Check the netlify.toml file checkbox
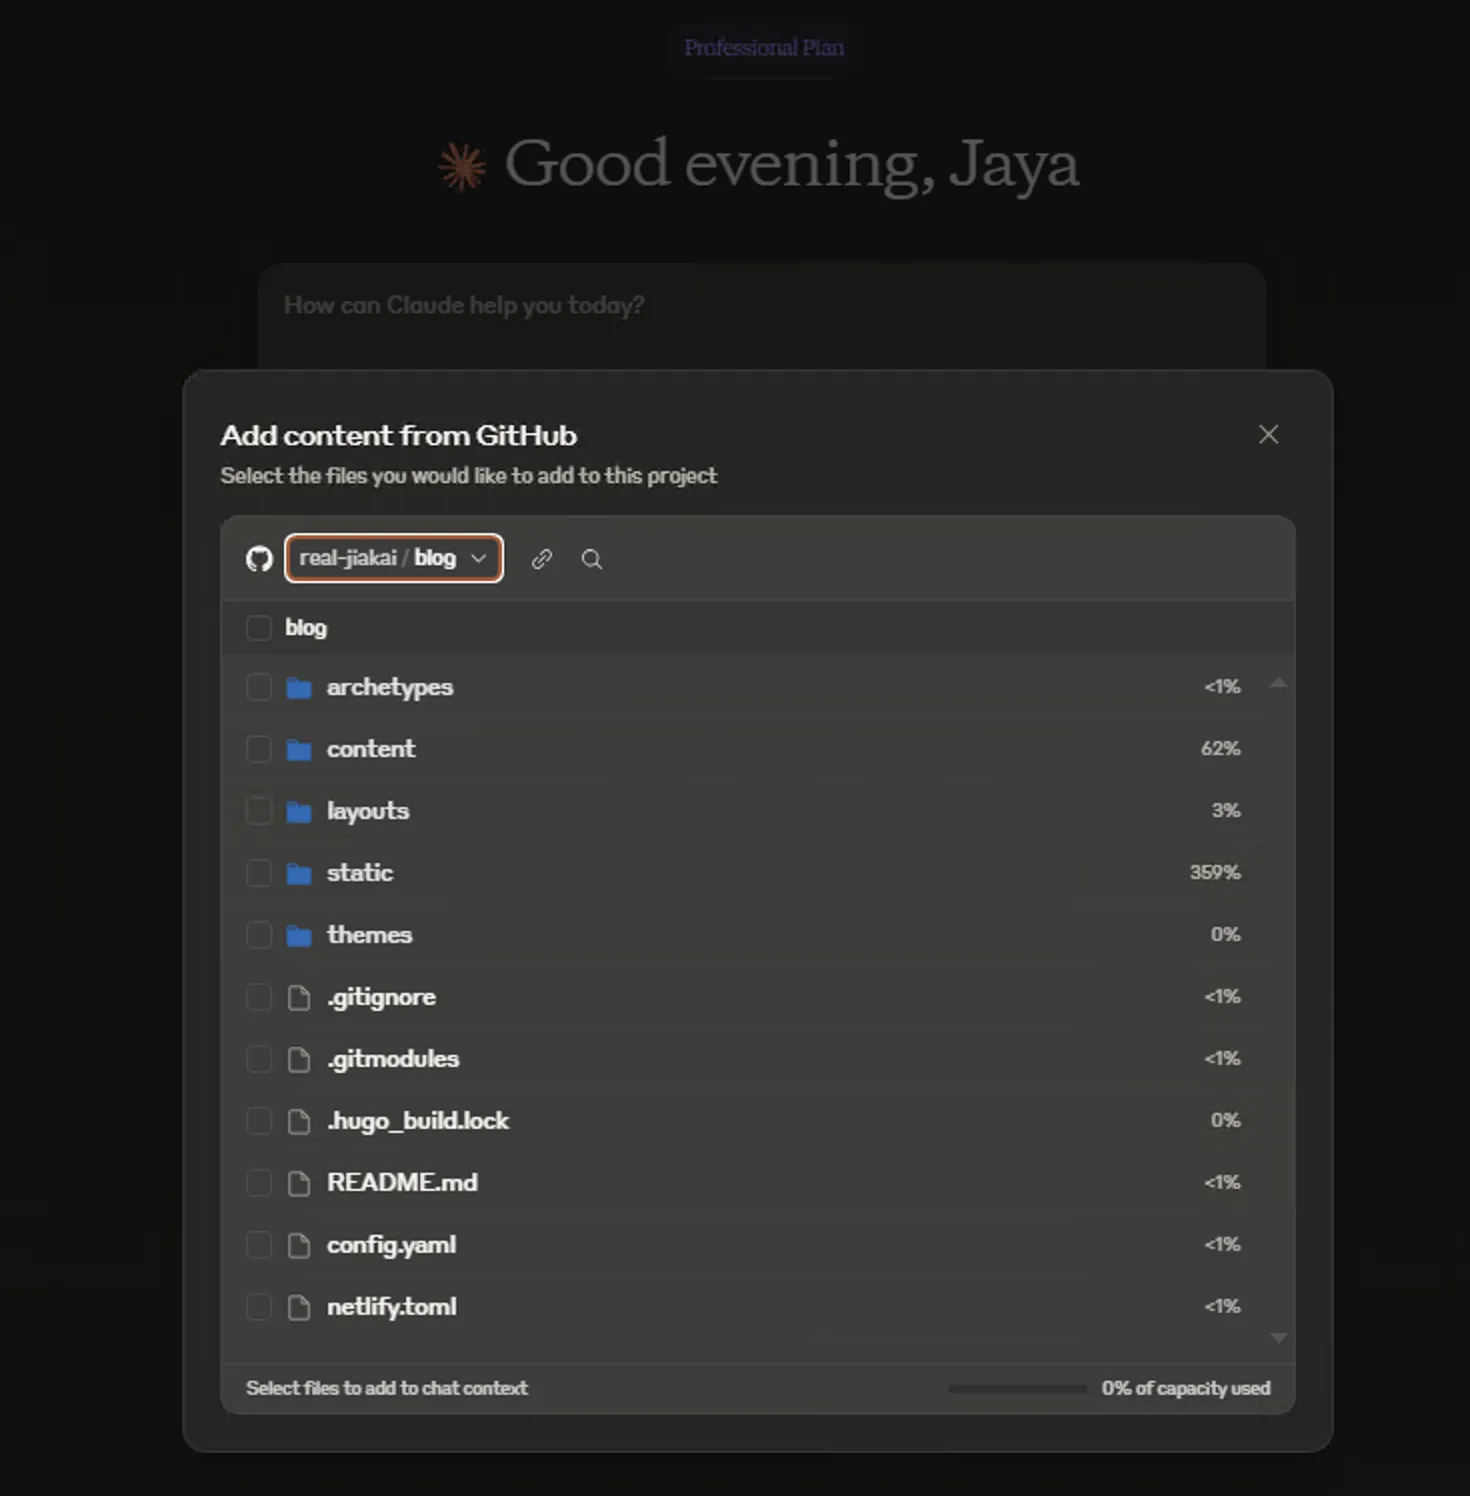The image size is (1470, 1496). (x=259, y=1307)
